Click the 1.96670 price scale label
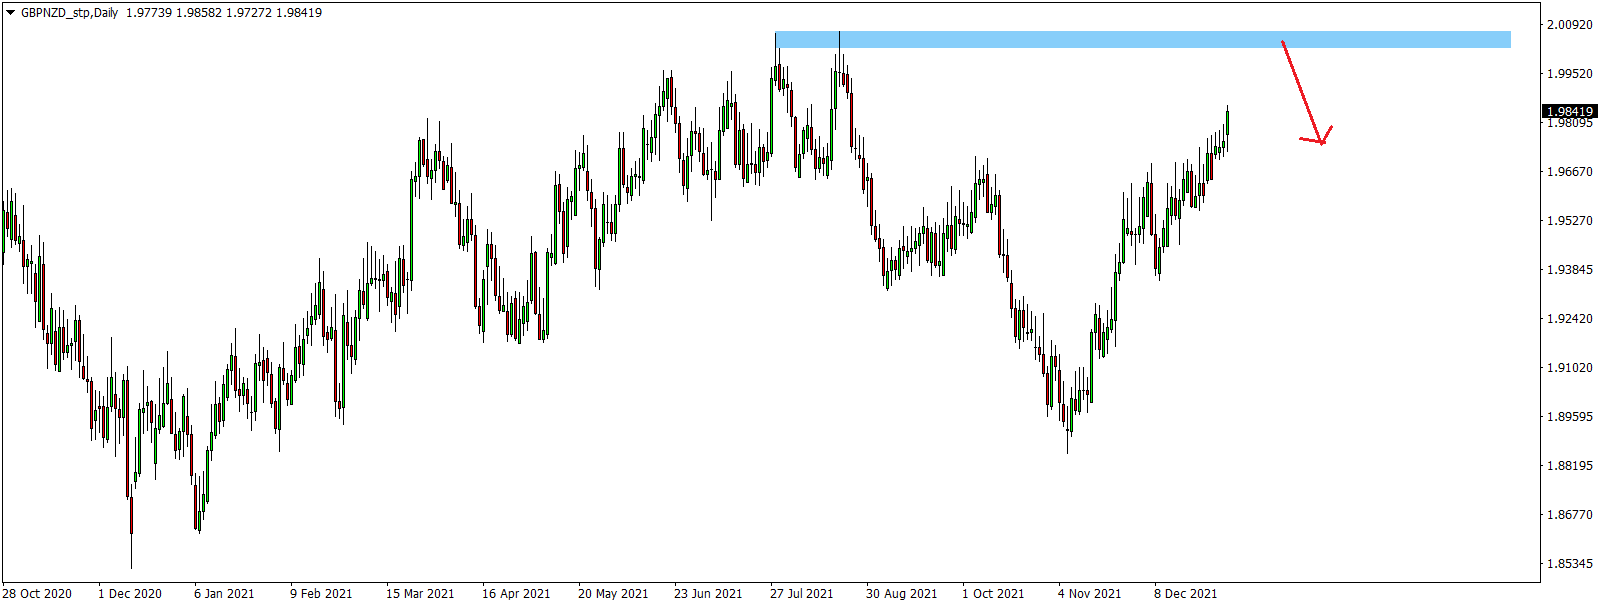This screenshot has width=1604, height=606. (1570, 172)
